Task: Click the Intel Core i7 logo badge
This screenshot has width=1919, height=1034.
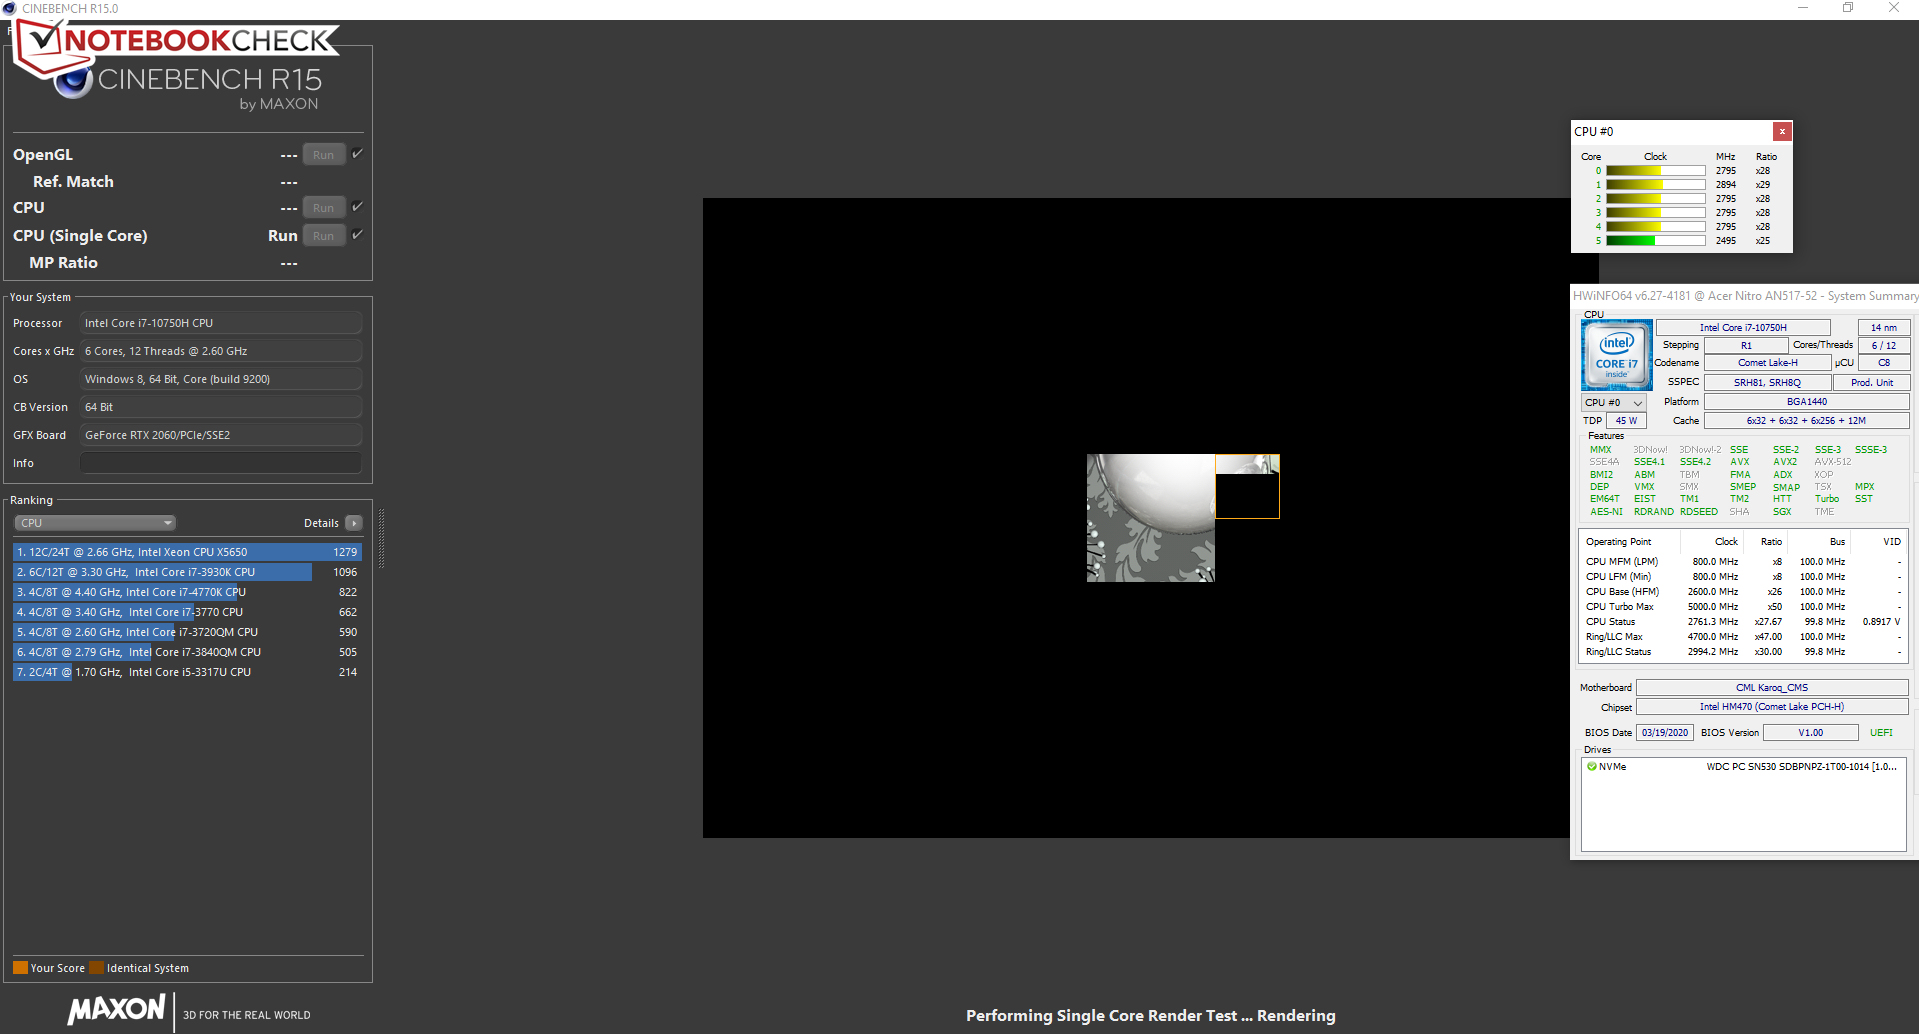Action: [1616, 355]
